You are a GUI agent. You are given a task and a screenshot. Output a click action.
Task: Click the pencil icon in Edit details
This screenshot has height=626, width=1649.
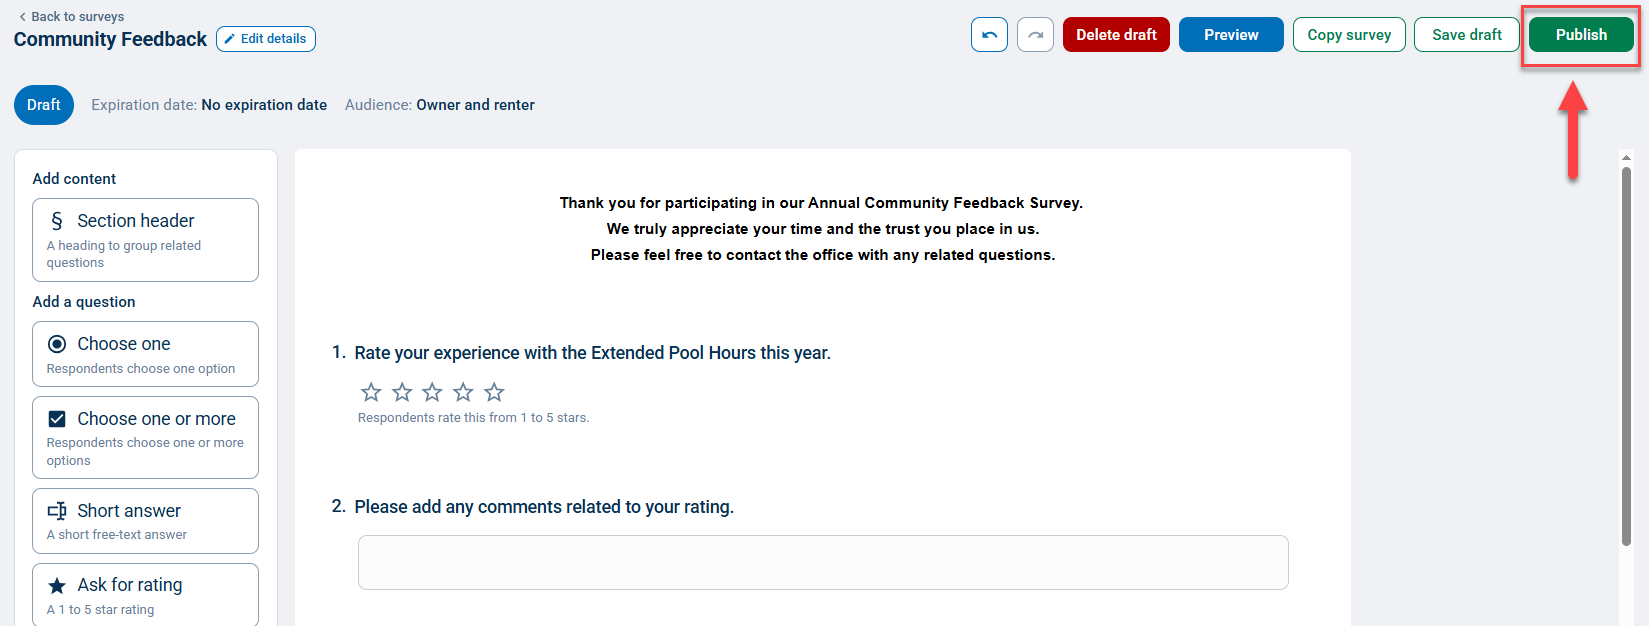[229, 39]
